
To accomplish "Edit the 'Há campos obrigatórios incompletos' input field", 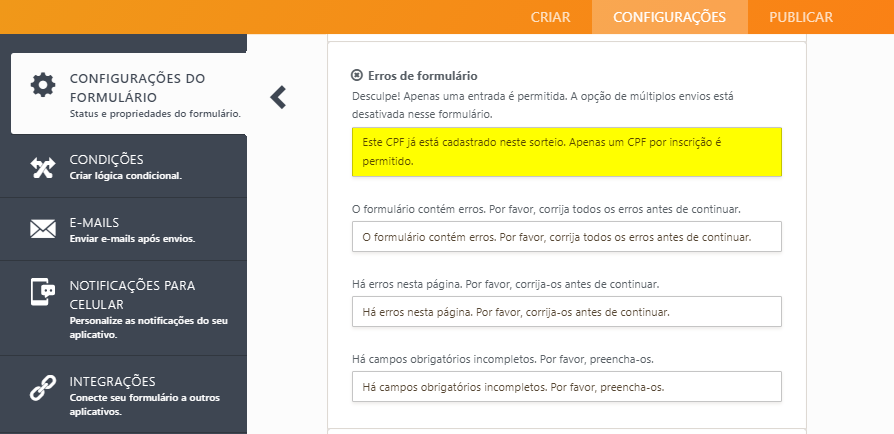I will pos(567,387).
